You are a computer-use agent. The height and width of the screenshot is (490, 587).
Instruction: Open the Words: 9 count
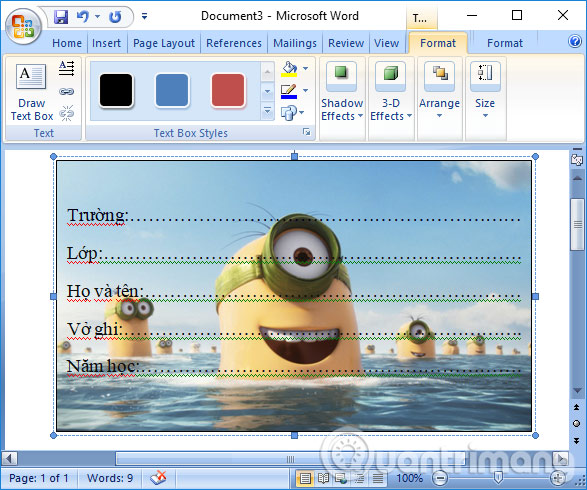[x=110, y=478]
